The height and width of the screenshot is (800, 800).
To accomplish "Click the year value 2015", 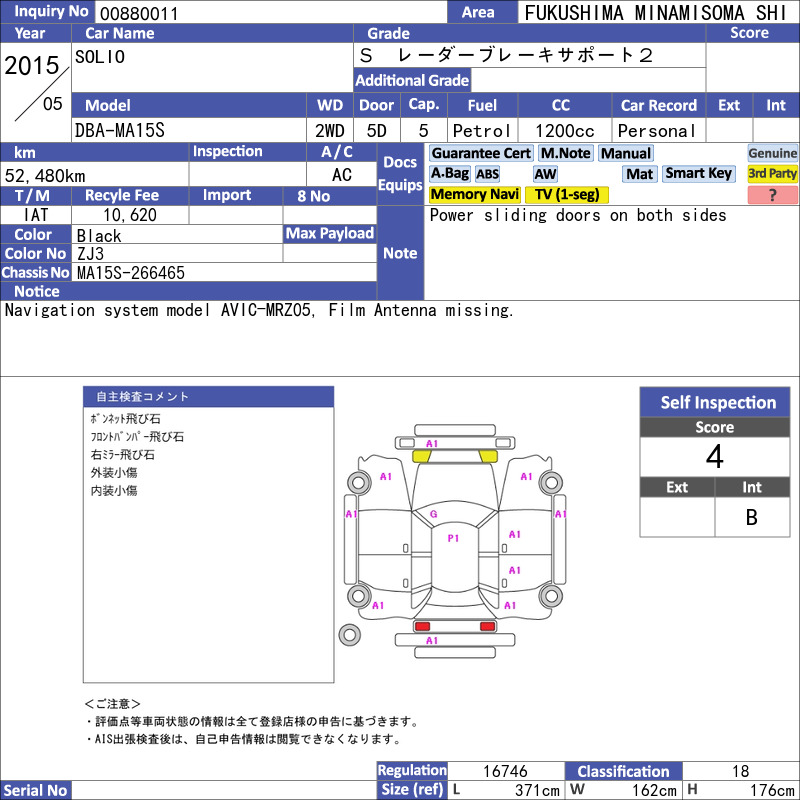I will tap(32, 65).
